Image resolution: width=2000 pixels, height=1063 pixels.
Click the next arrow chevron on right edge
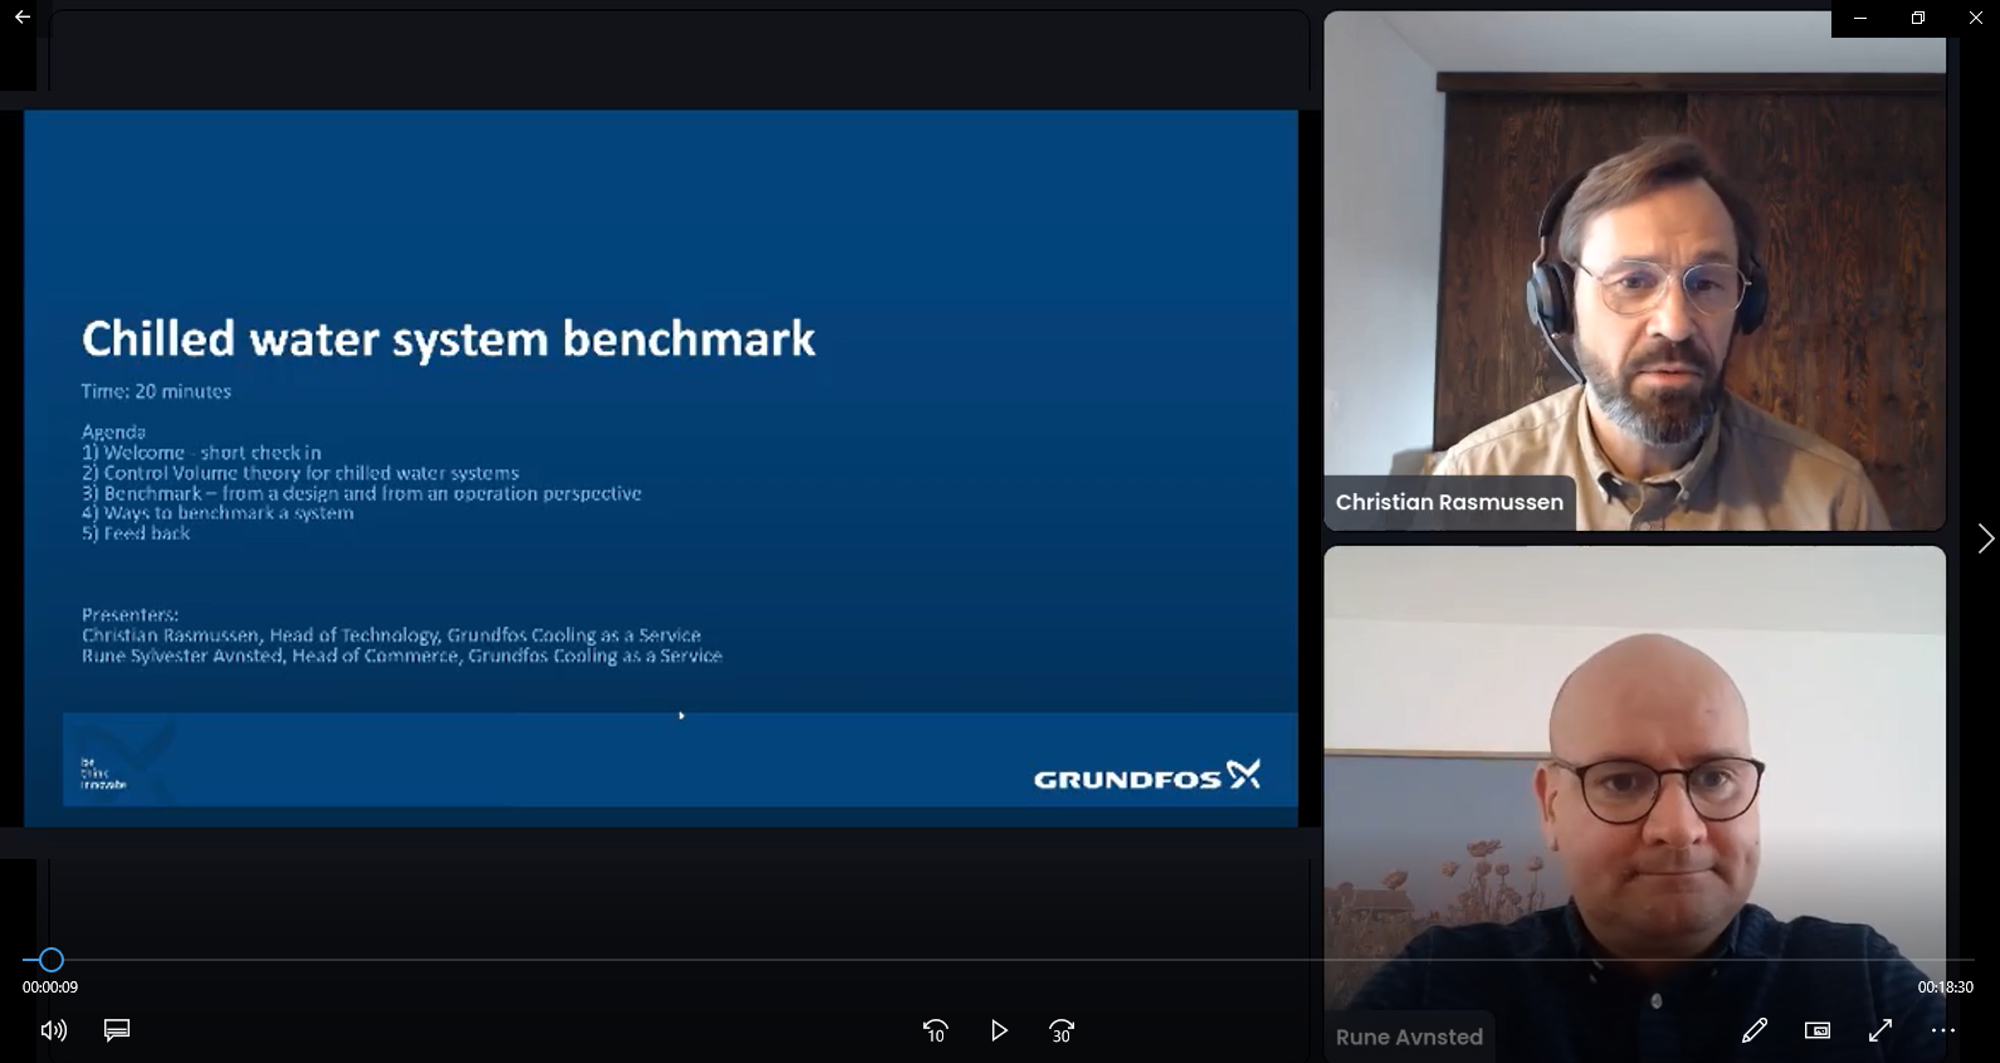click(x=1985, y=539)
